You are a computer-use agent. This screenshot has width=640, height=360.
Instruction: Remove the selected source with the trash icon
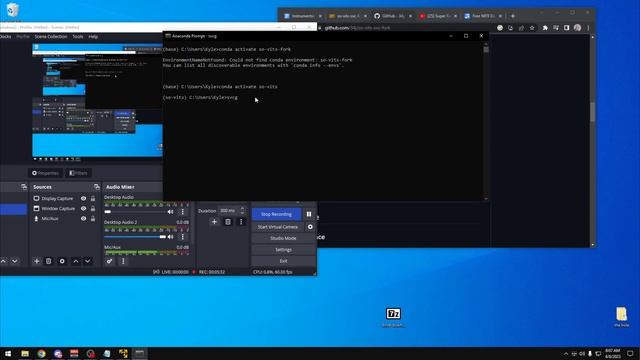49,261
